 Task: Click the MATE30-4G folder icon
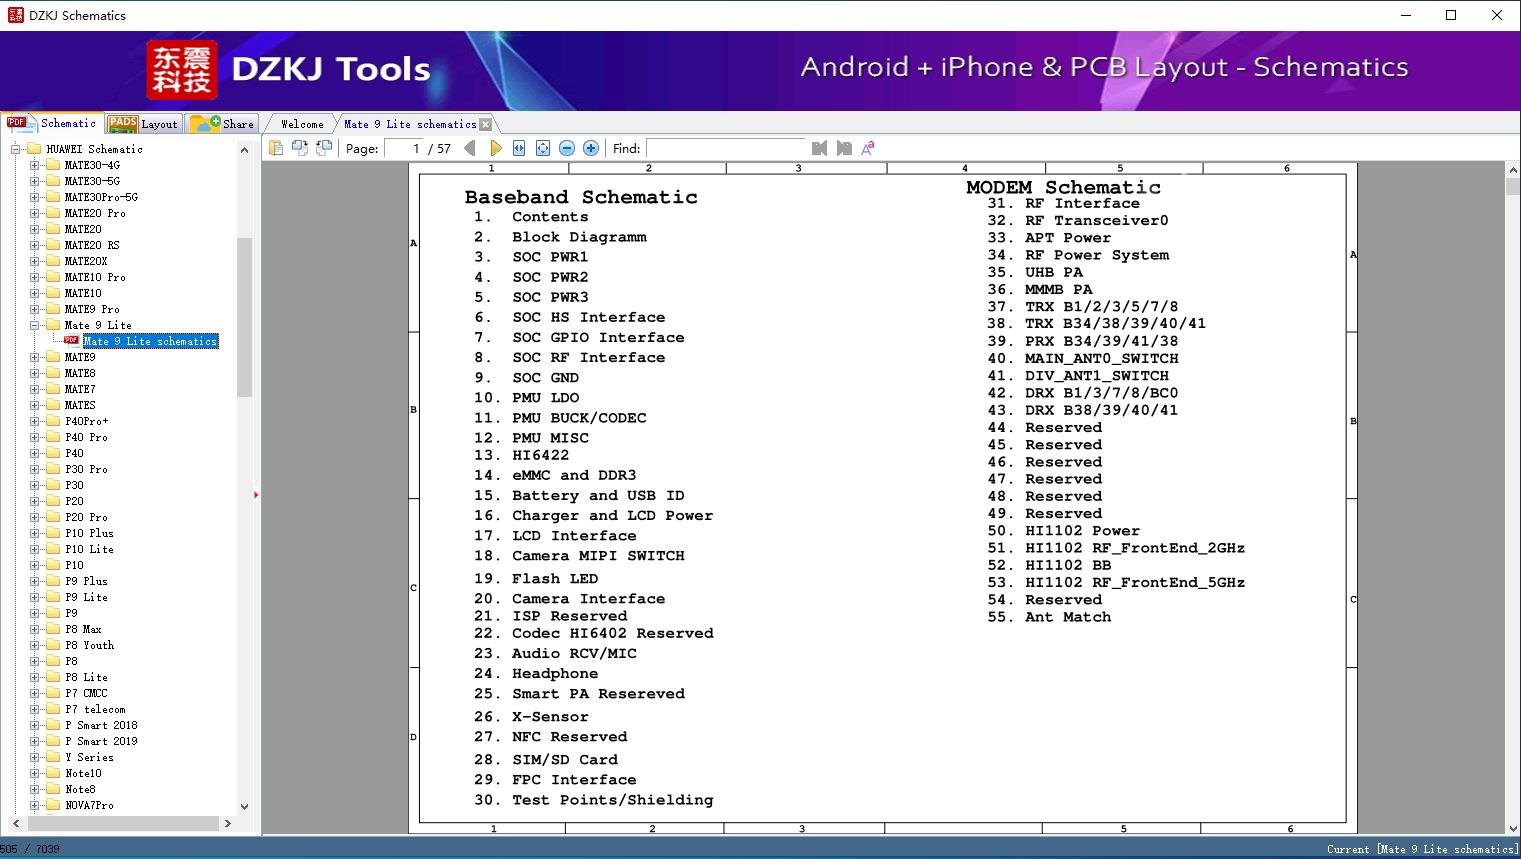[x=52, y=165]
